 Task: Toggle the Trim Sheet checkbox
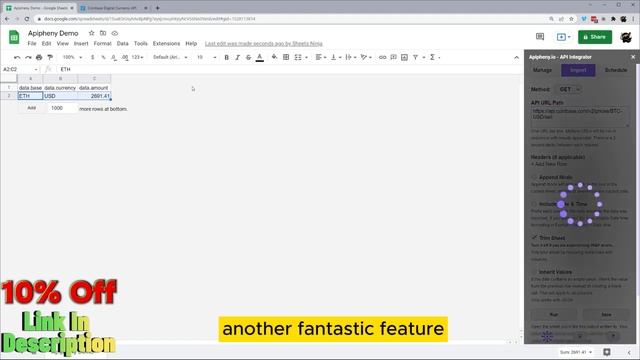point(534,238)
